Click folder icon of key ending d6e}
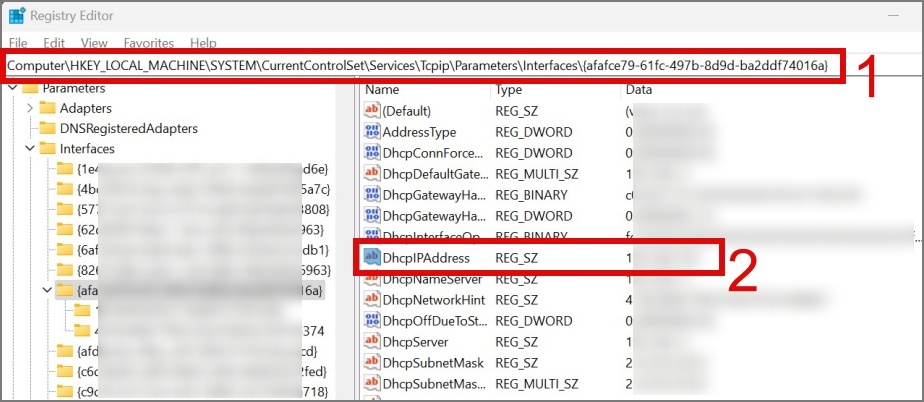 coord(64,169)
